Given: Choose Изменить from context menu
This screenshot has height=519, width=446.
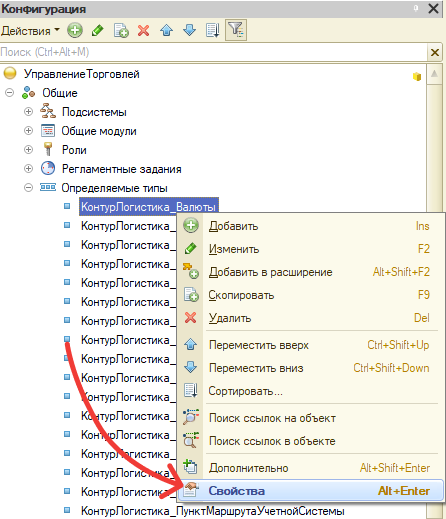Looking at the screenshot, I should 311,249.
